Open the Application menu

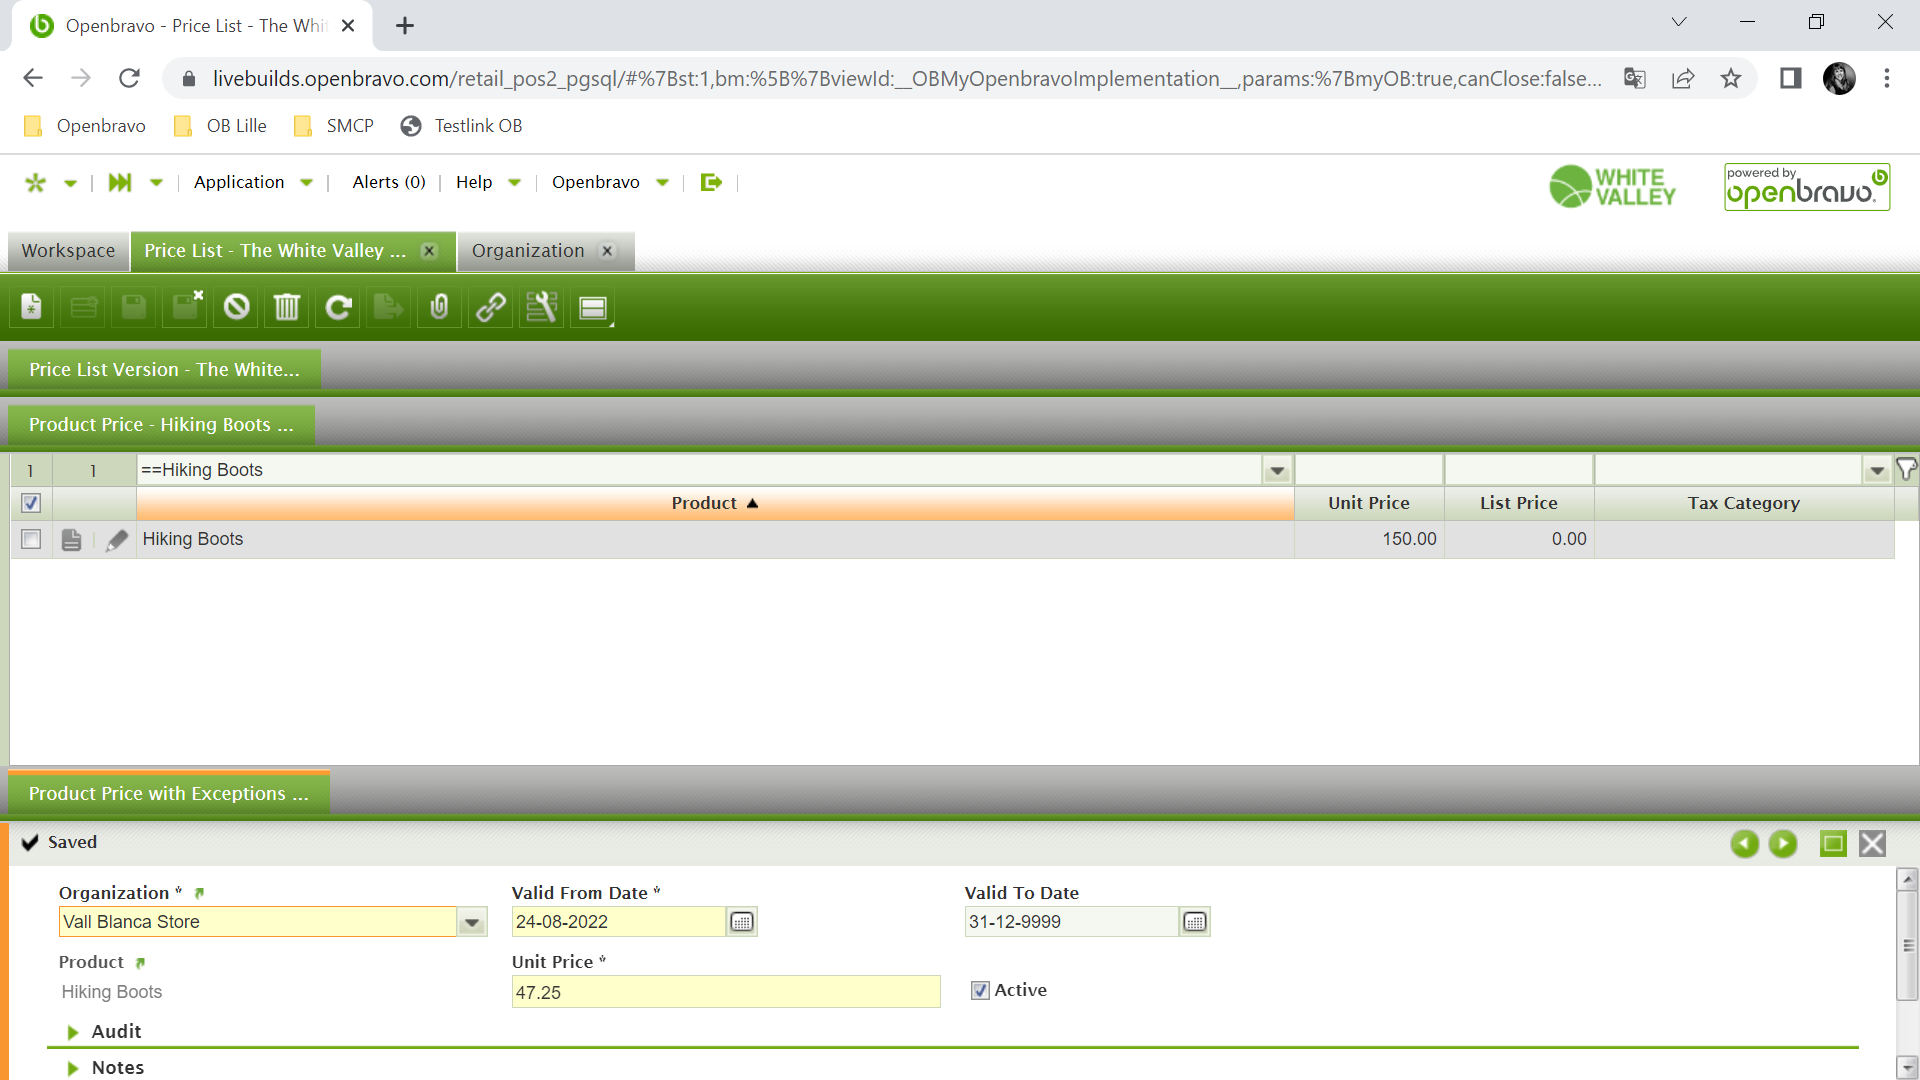pyautogui.click(x=240, y=182)
